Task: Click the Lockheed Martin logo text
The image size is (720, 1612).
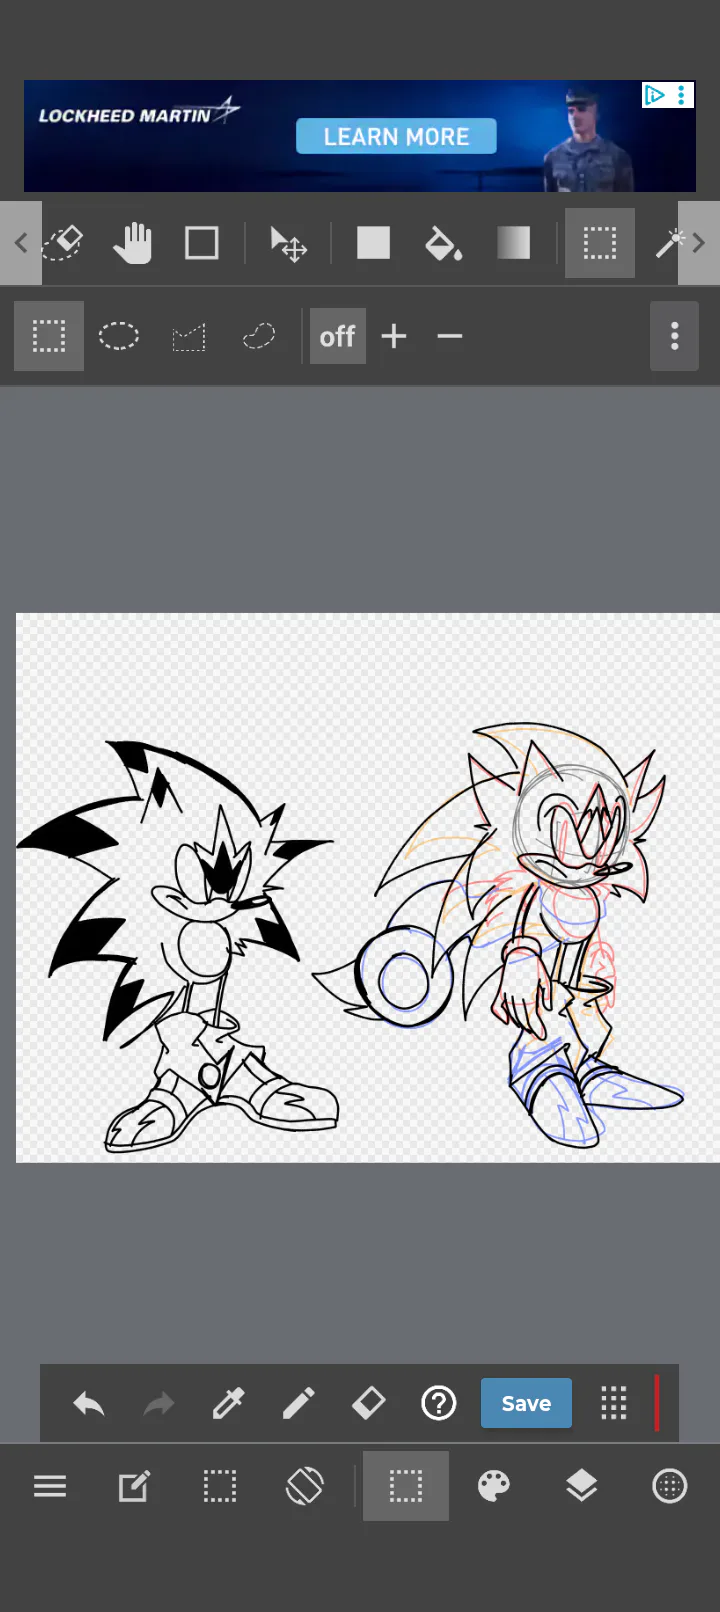Action: click(138, 113)
